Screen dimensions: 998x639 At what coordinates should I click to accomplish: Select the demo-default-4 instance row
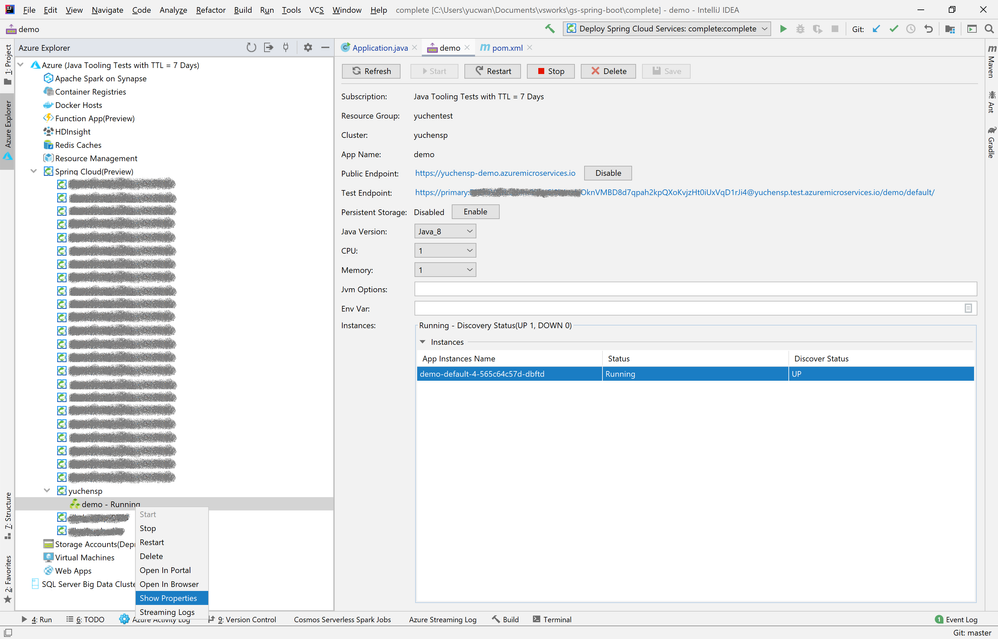(x=695, y=374)
